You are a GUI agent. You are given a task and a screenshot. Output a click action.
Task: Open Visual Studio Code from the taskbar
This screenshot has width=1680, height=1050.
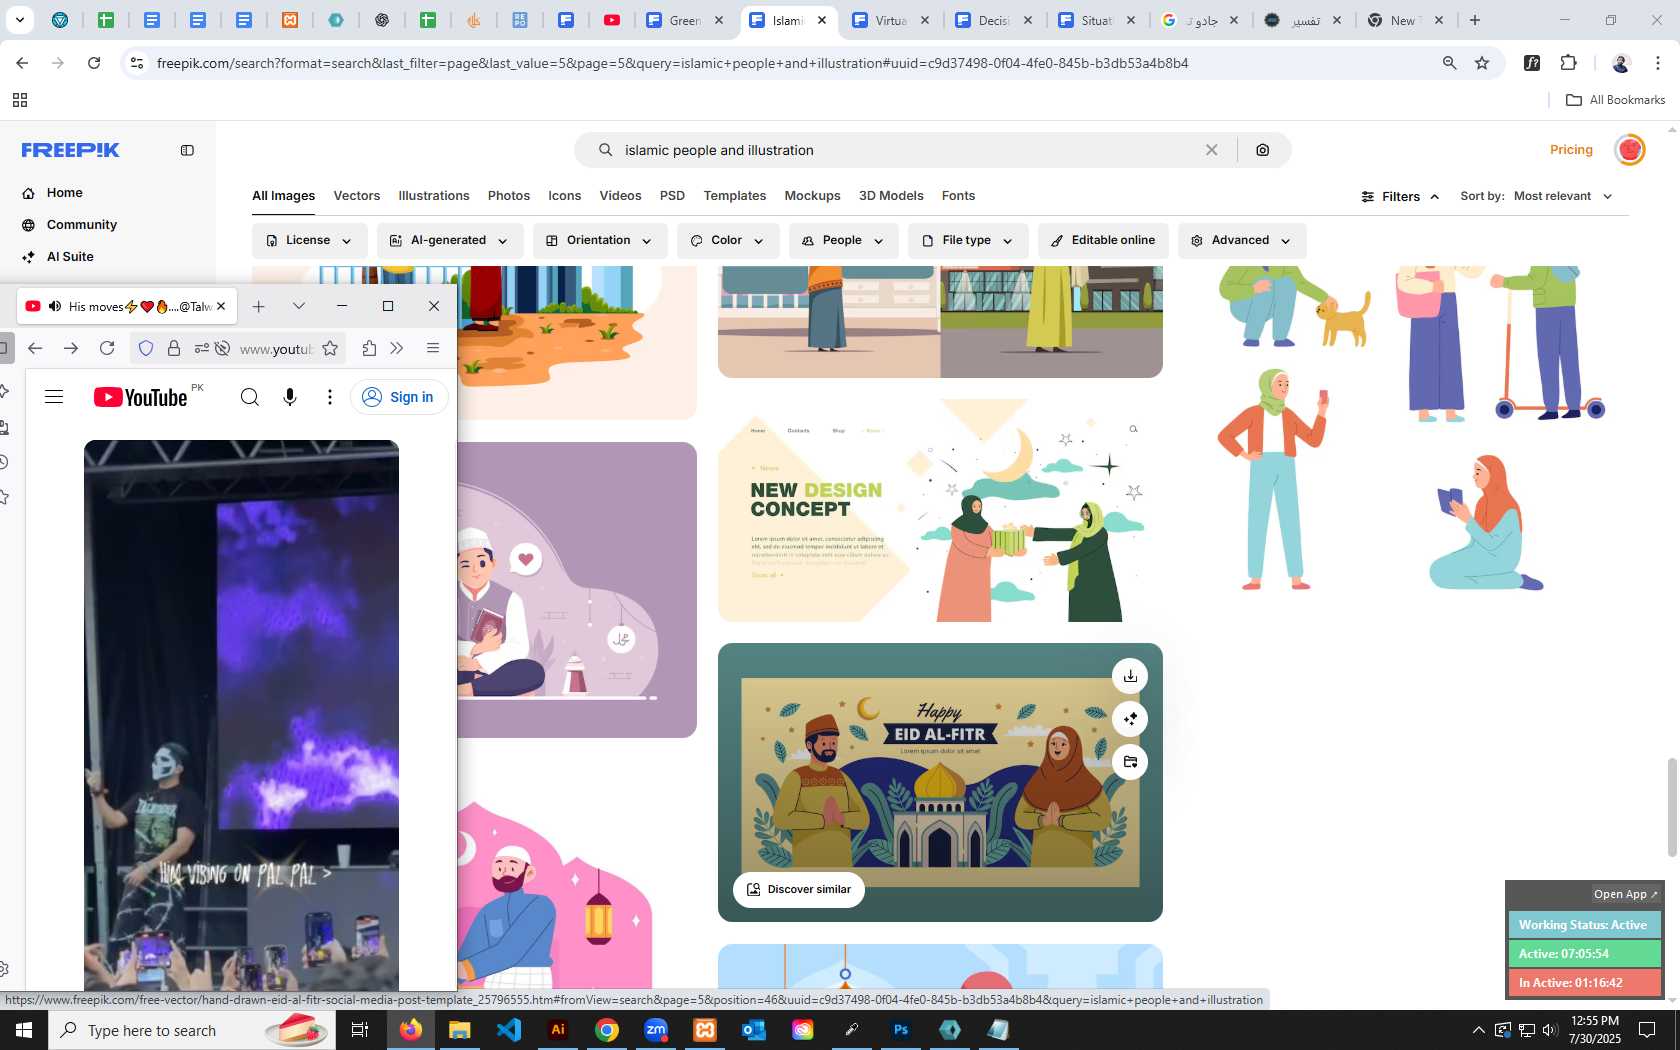click(509, 1030)
